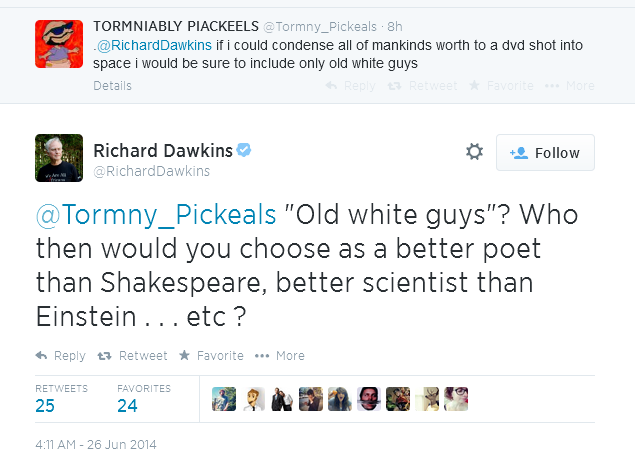Open the 4:11 AM - 26 Jun 2014 timestamp
Image resolution: width=635 pixels, height=461 pixels.
point(96,445)
